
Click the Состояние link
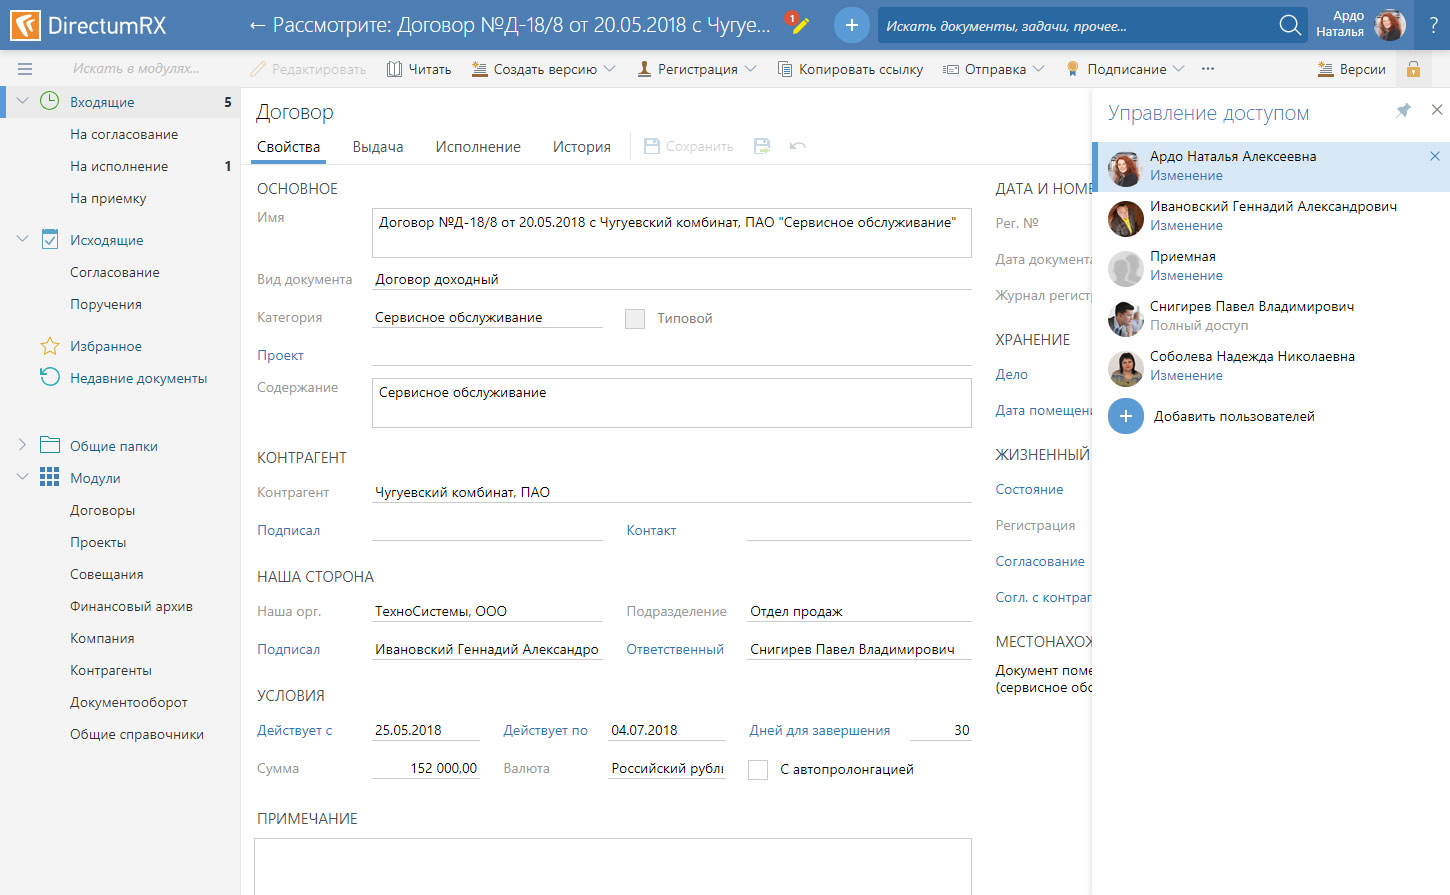coord(1029,489)
